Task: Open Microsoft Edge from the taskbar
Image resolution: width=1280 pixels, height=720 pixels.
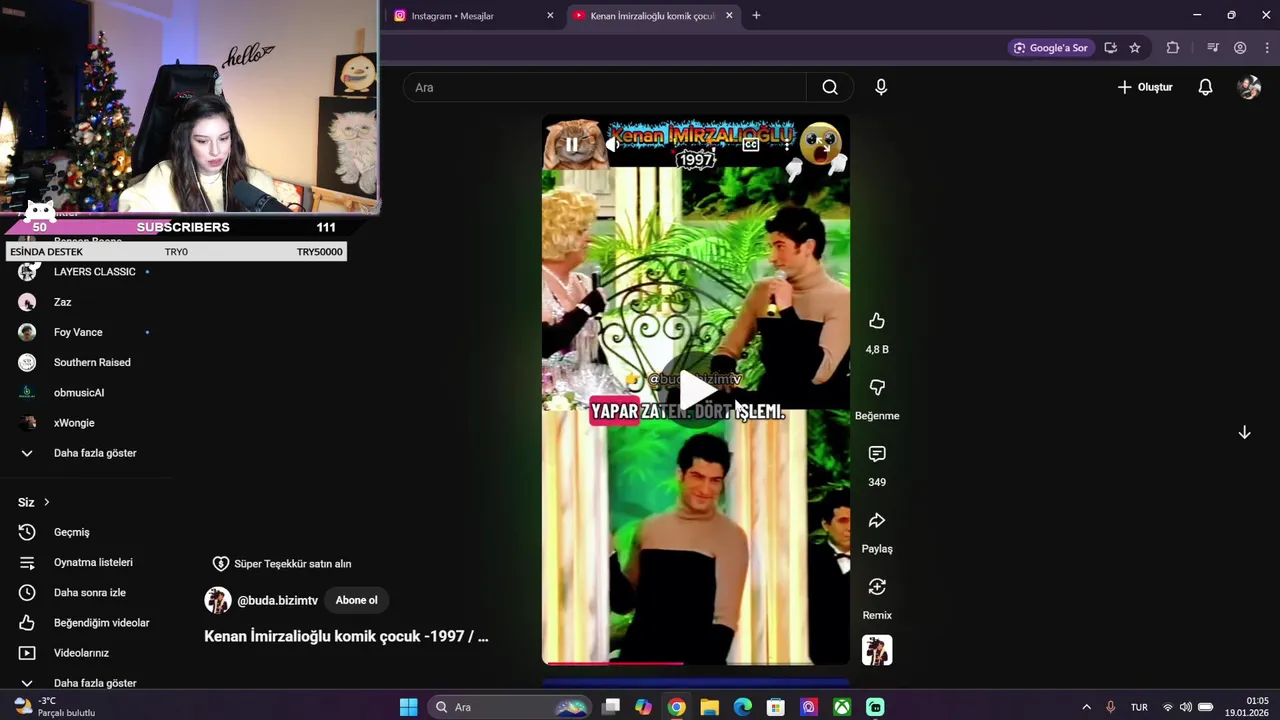Action: click(x=742, y=707)
